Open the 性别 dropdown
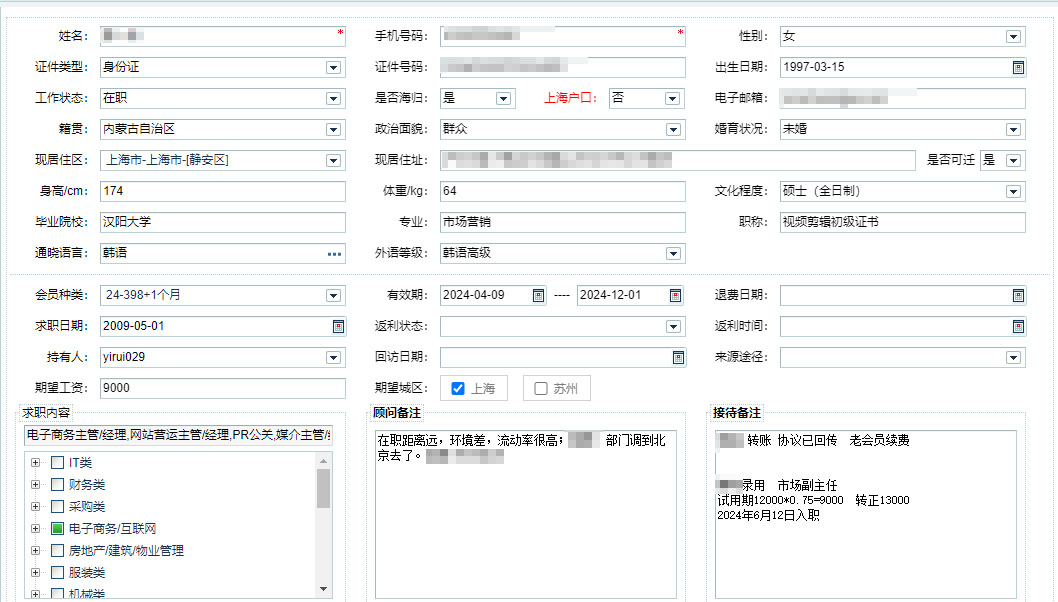Viewport: 1058px width, 602px height. tap(1013, 36)
